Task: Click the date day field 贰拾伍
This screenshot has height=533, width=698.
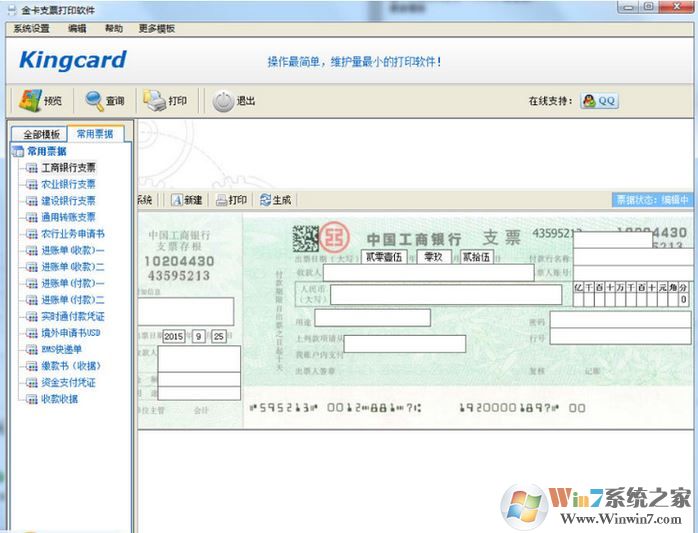Action: (x=476, y=257)
